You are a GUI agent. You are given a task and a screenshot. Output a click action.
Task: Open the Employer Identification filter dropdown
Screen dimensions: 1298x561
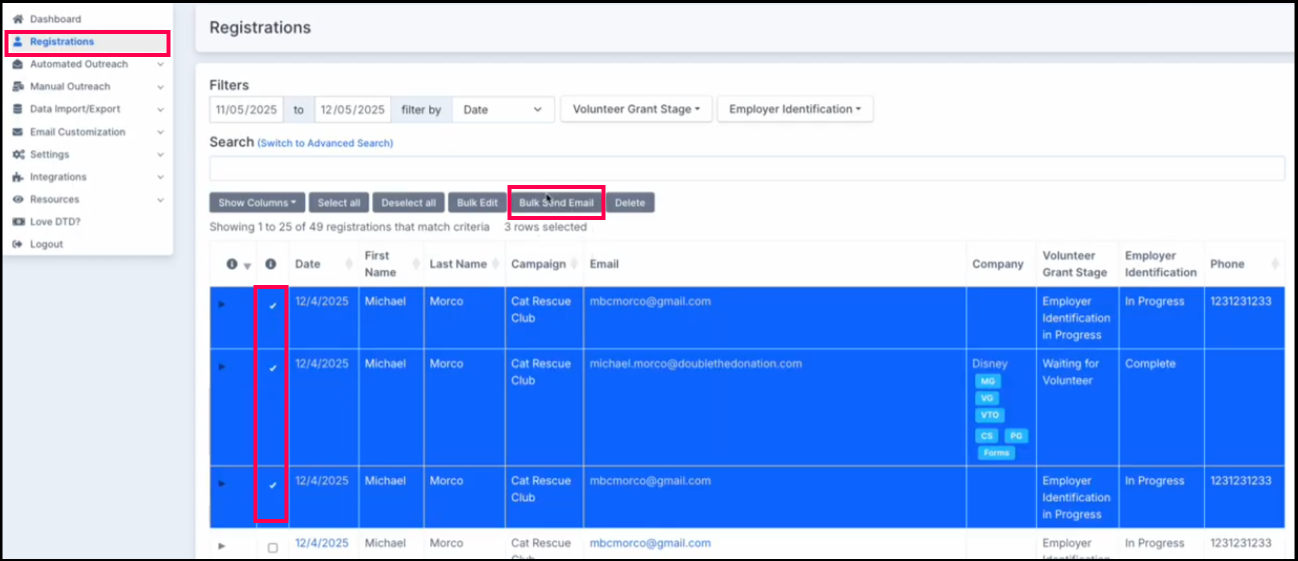794,109
